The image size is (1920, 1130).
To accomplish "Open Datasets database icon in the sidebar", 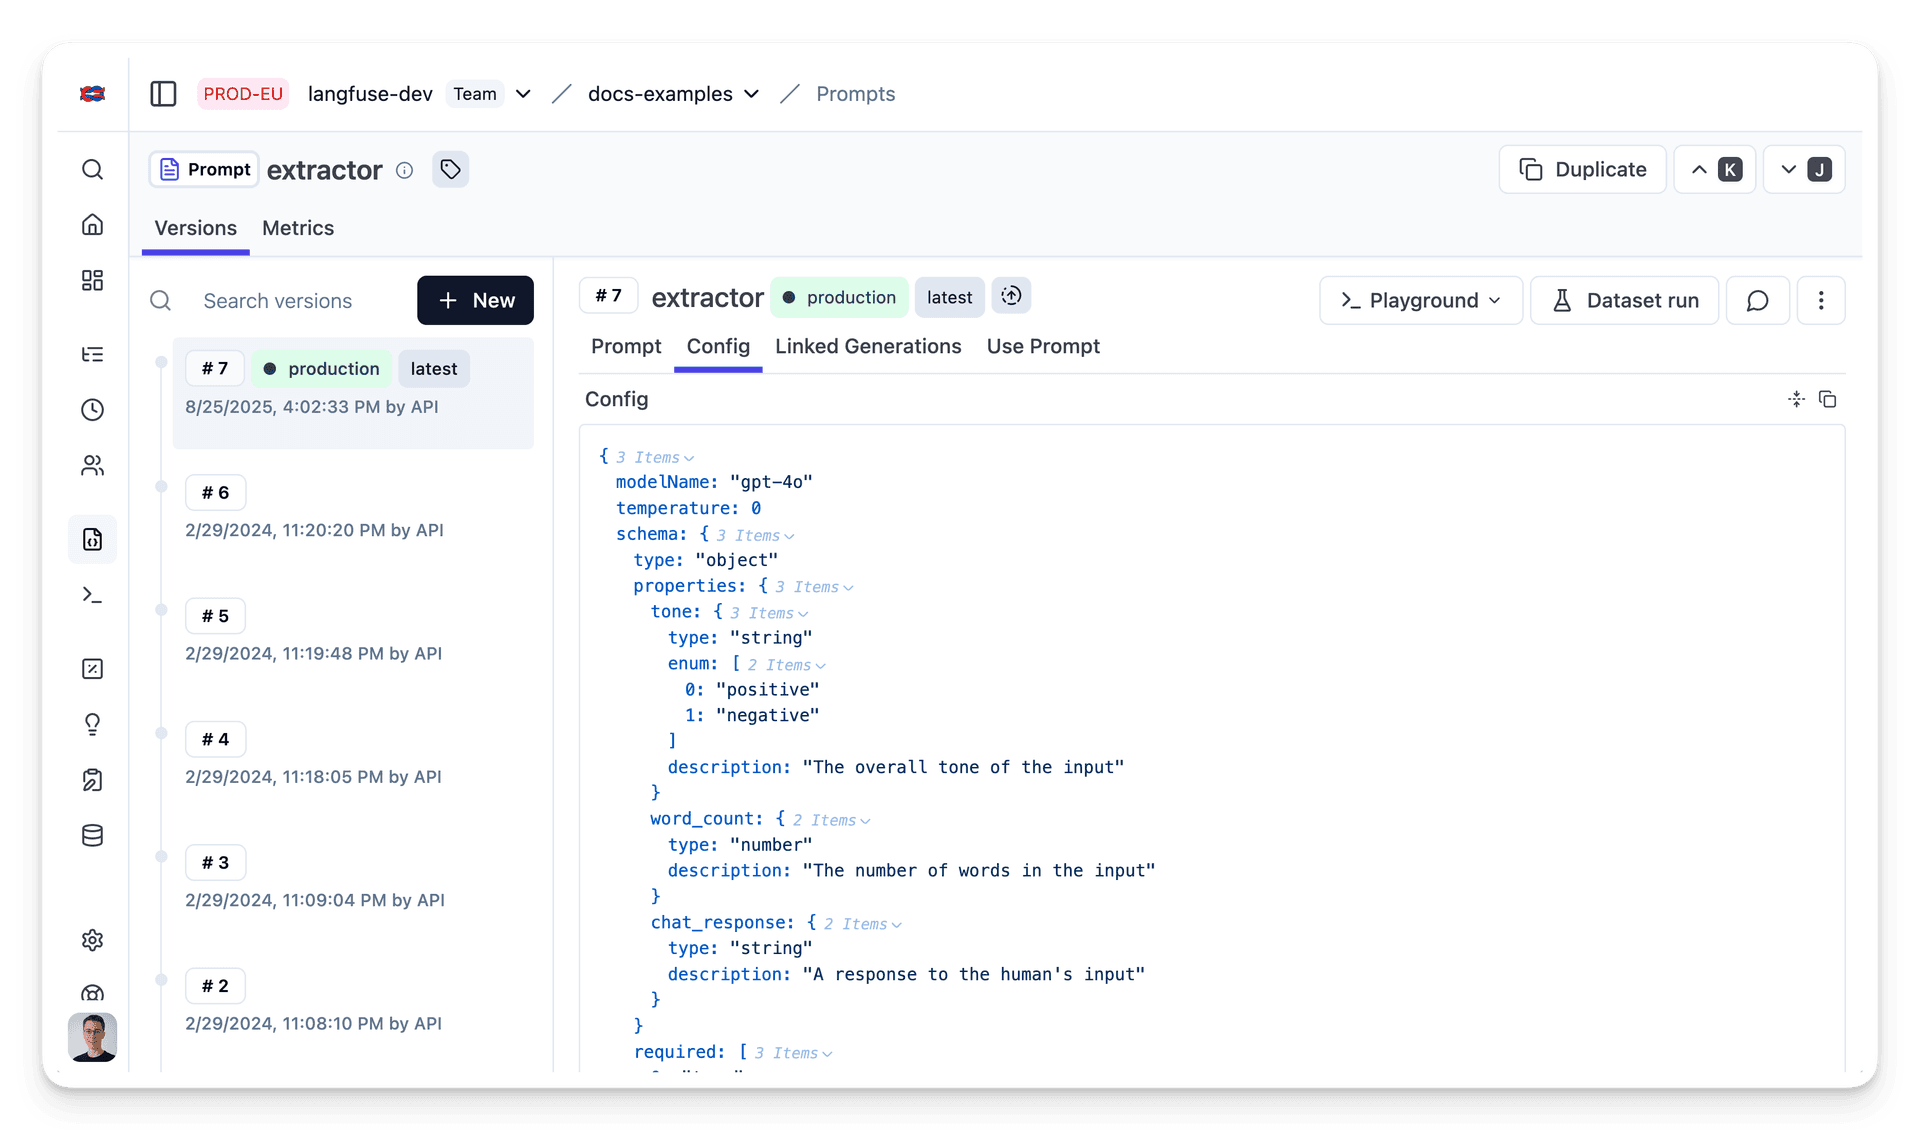I will click(x=92, y=835).
